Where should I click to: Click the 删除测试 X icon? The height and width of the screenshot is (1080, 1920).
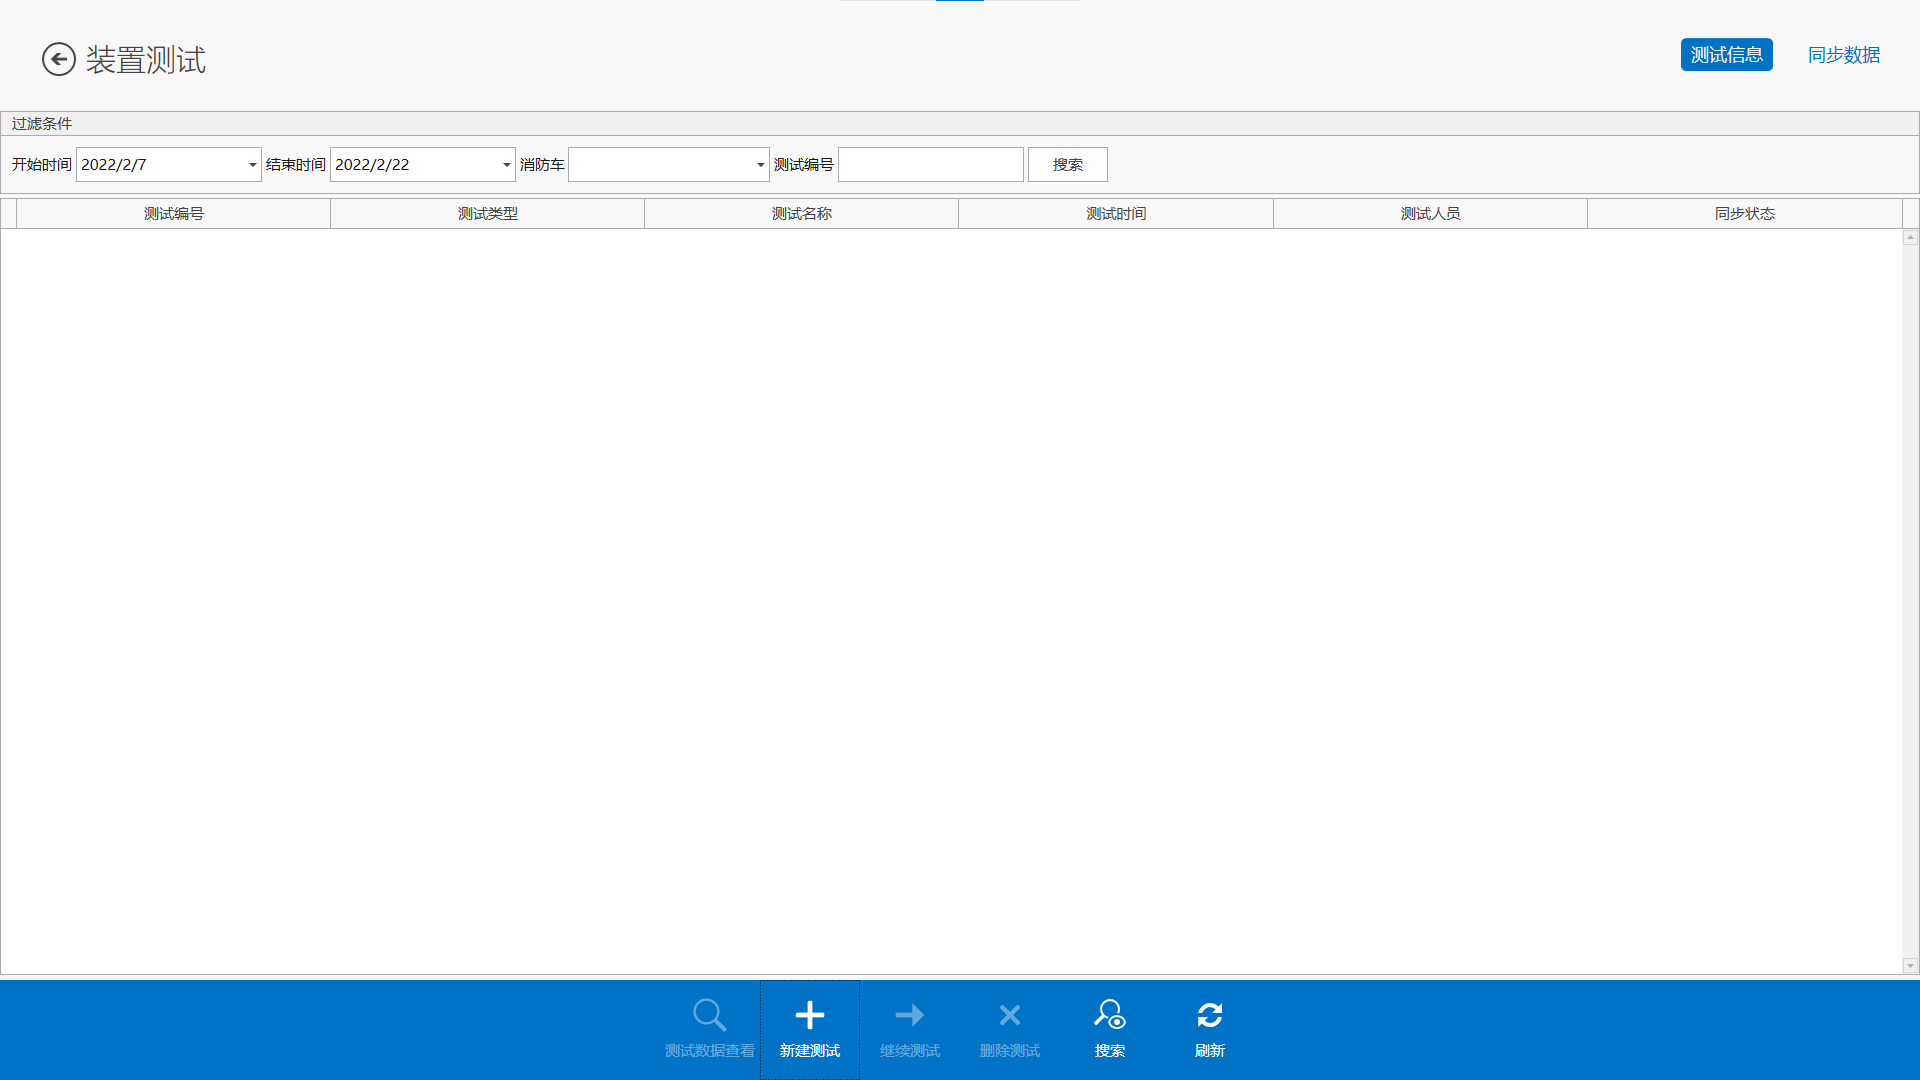tap(1010, 1015)
